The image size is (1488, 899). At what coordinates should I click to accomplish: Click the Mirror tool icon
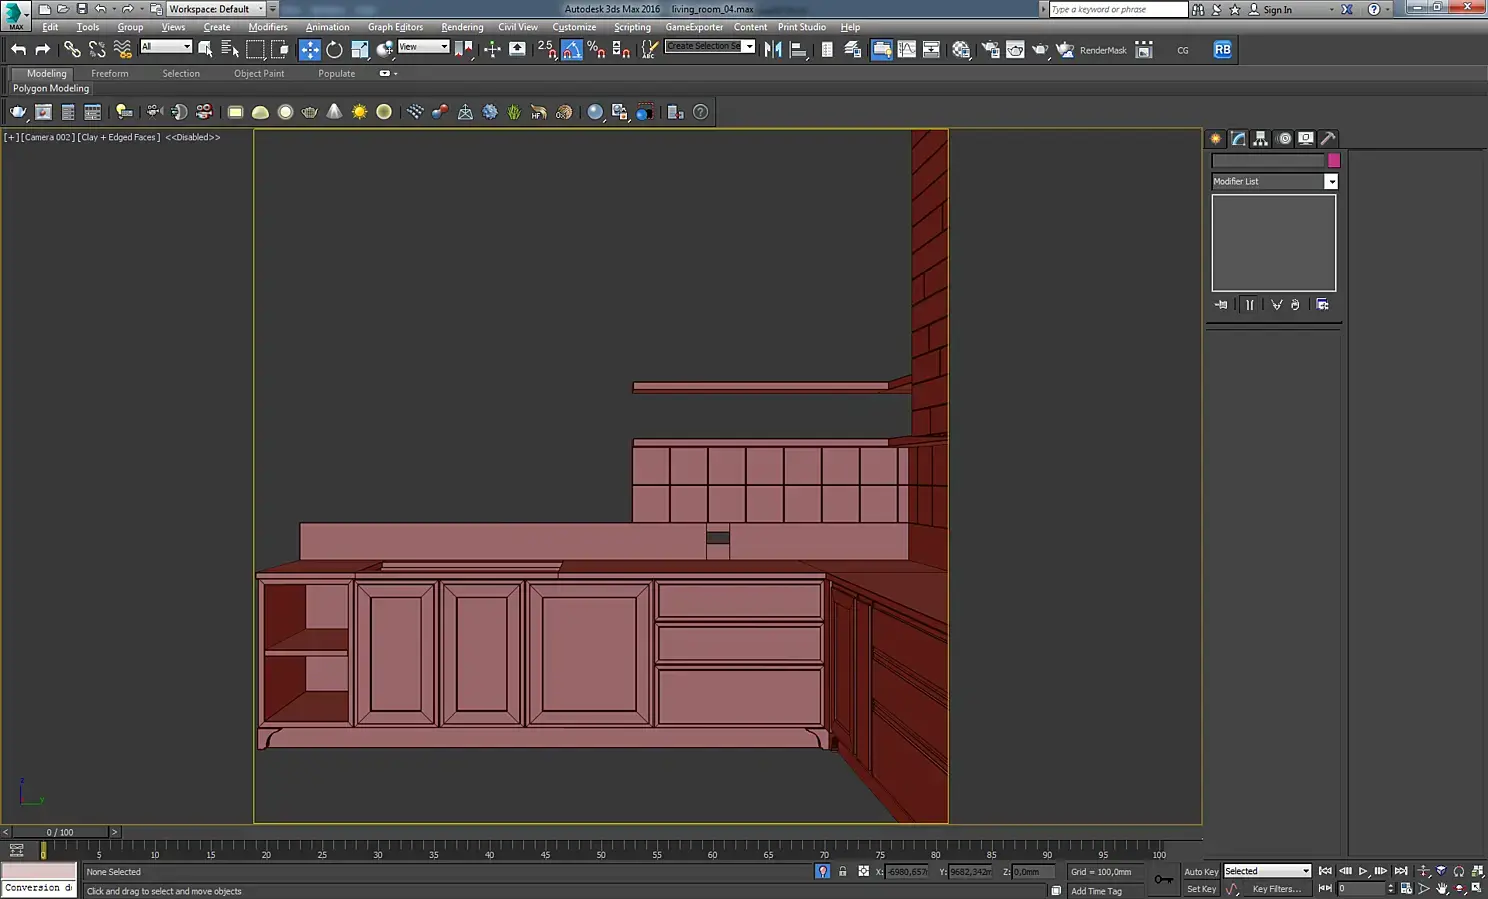click(x=773, y=49)
